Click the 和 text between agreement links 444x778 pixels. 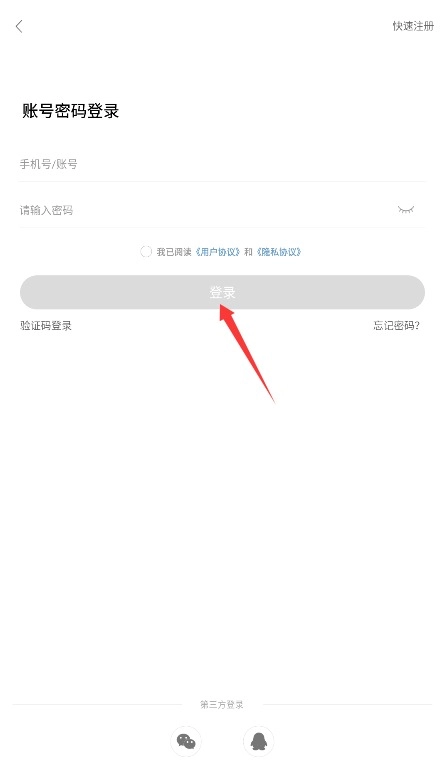point(248,252)
